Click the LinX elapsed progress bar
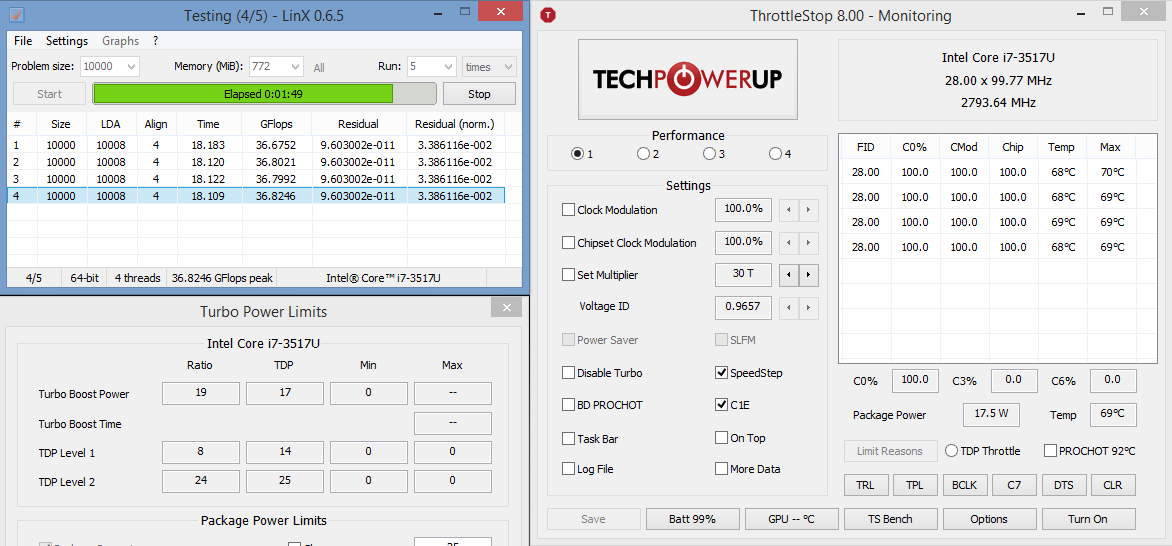The image size is (1172, 546). 265,94
